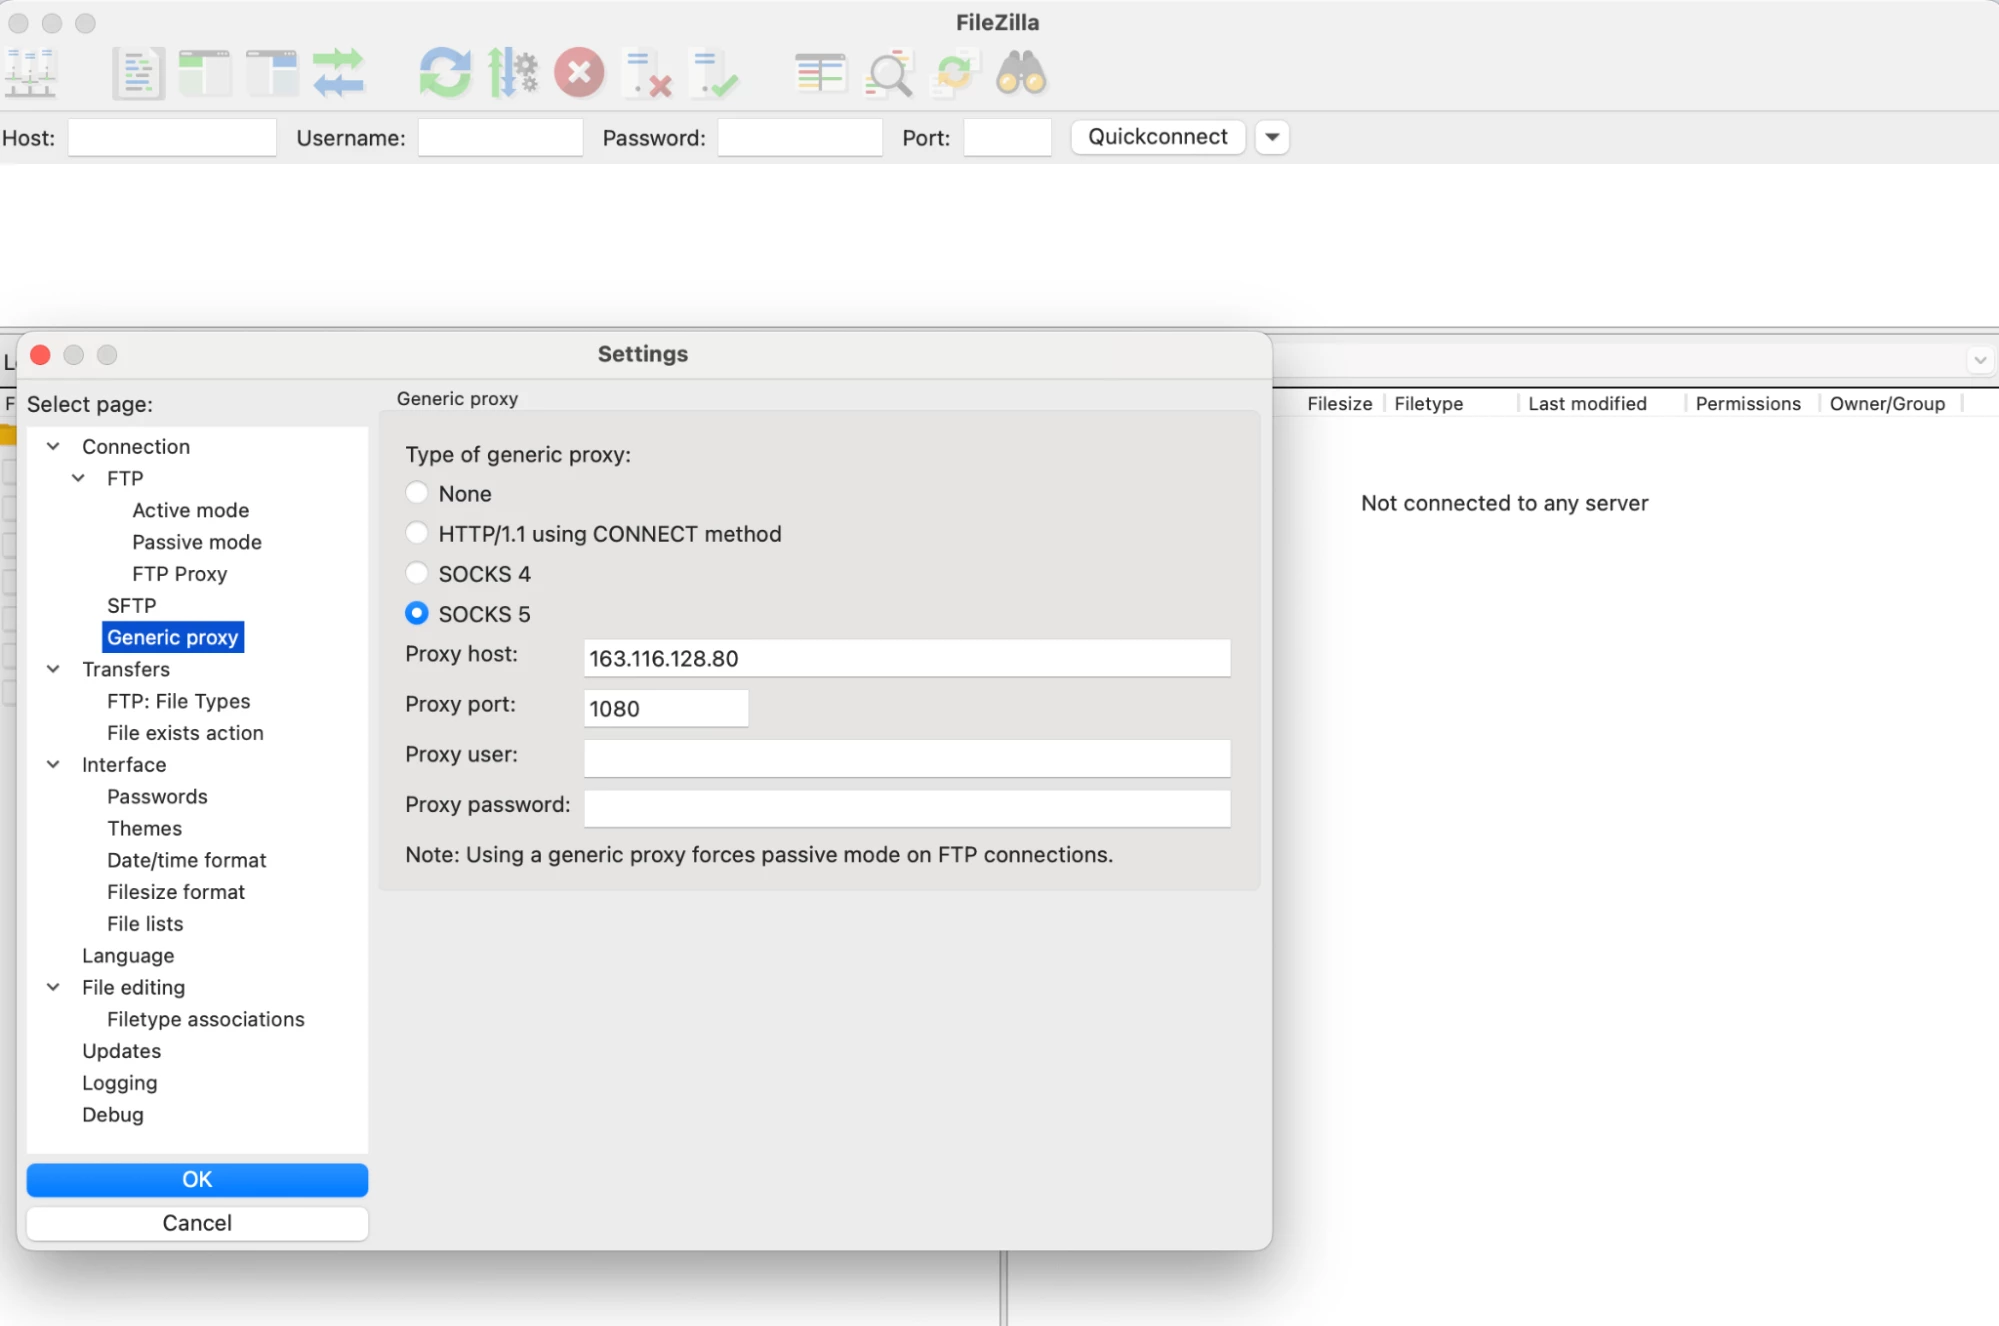Click the red Cancel operation icon

[x=579, y=74]
